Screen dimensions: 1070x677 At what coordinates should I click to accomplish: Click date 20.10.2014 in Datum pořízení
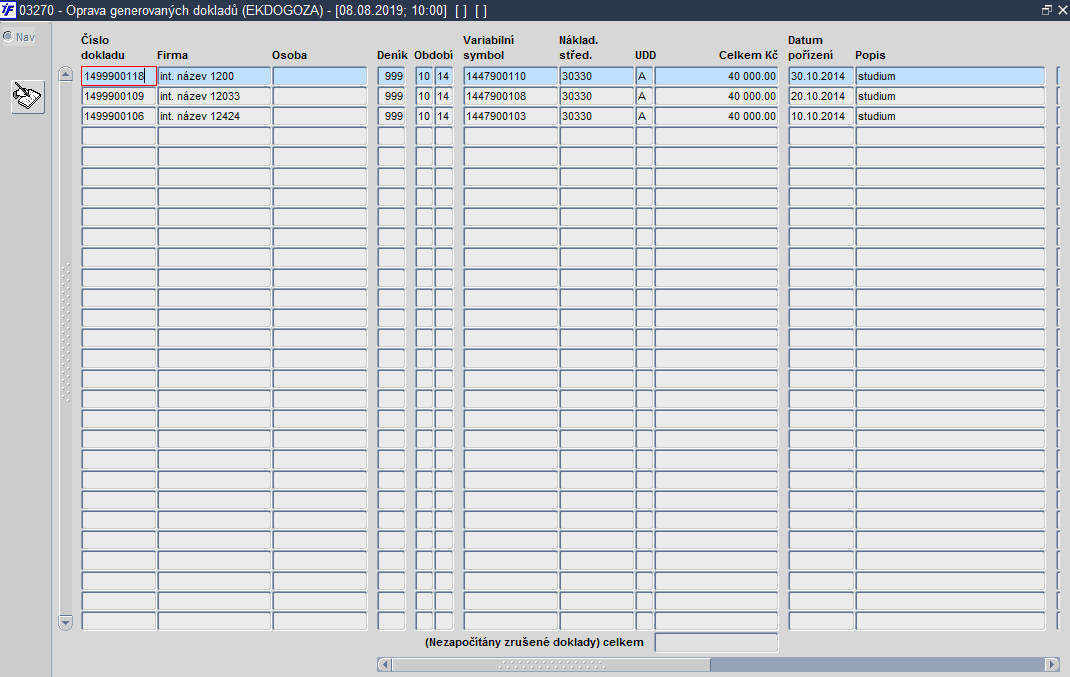pos(821,96)
